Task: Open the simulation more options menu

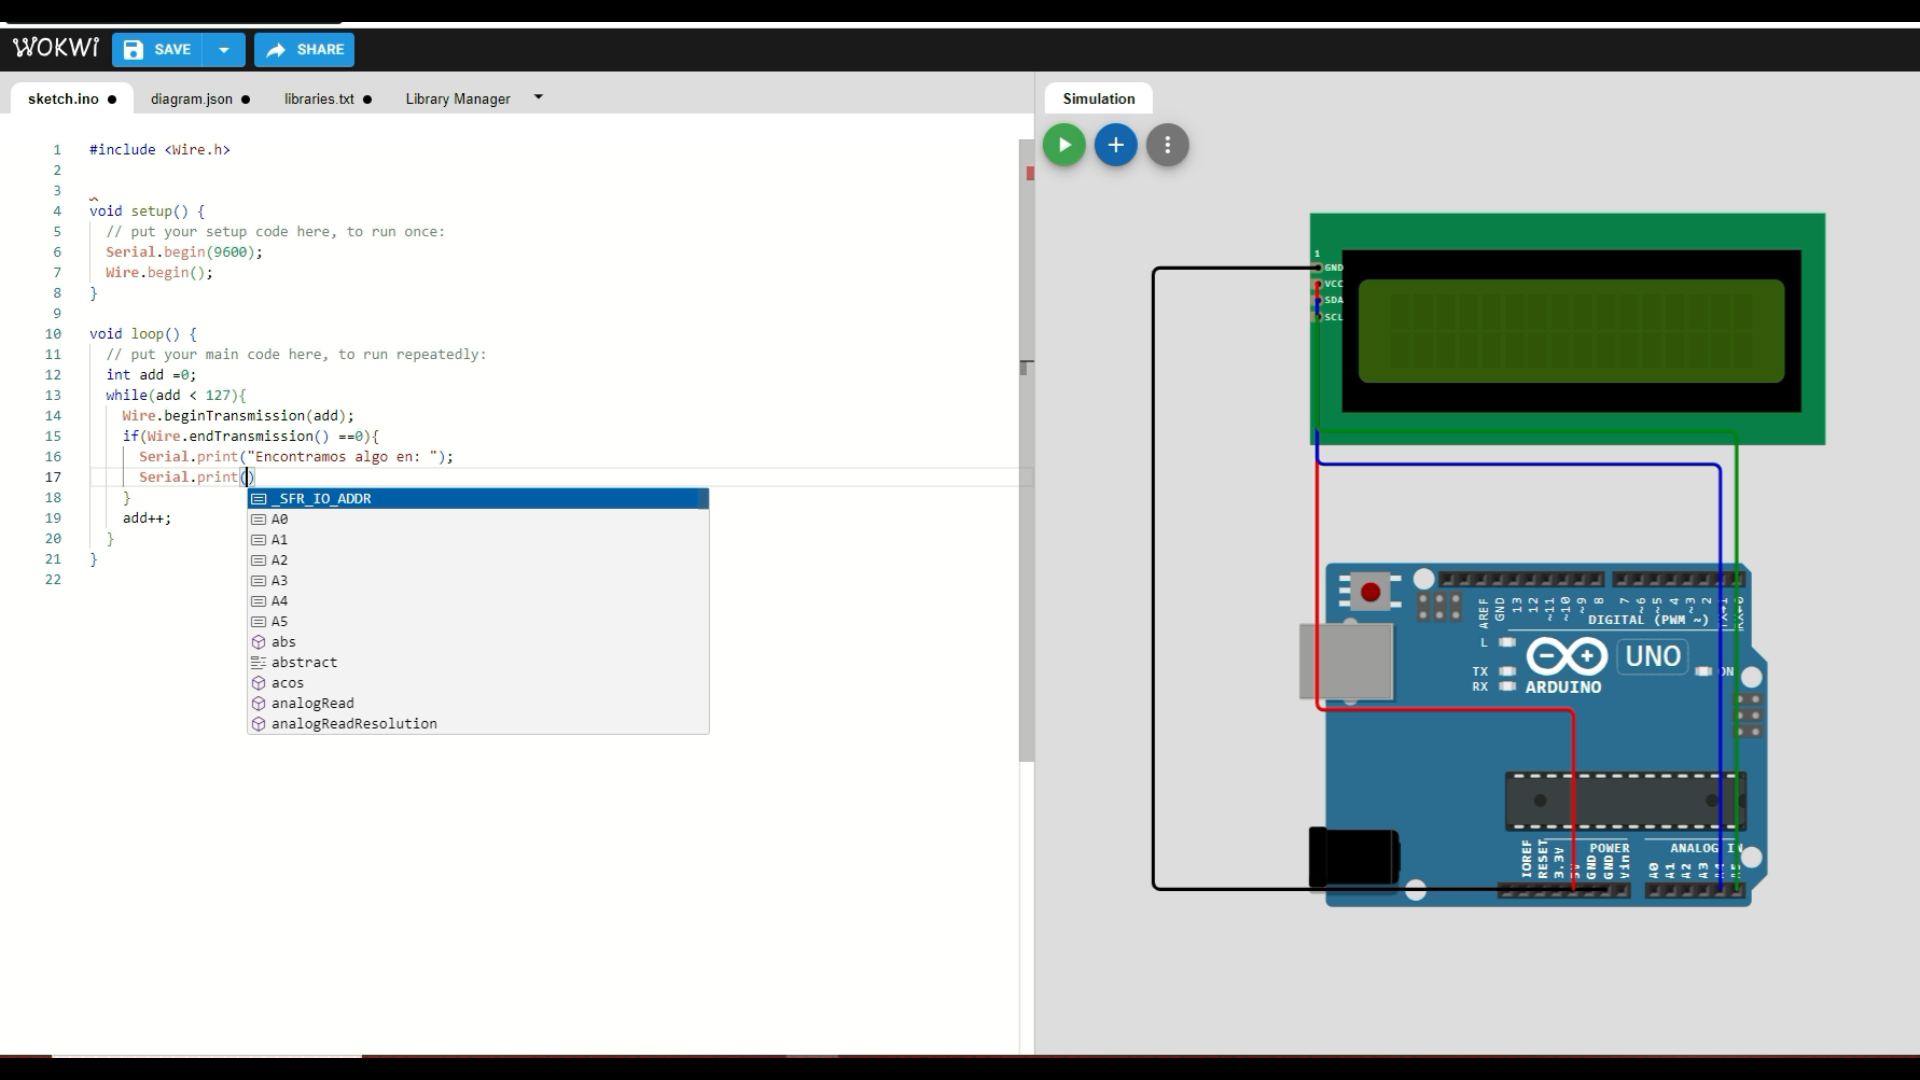Action: [x=1167, y=145]
